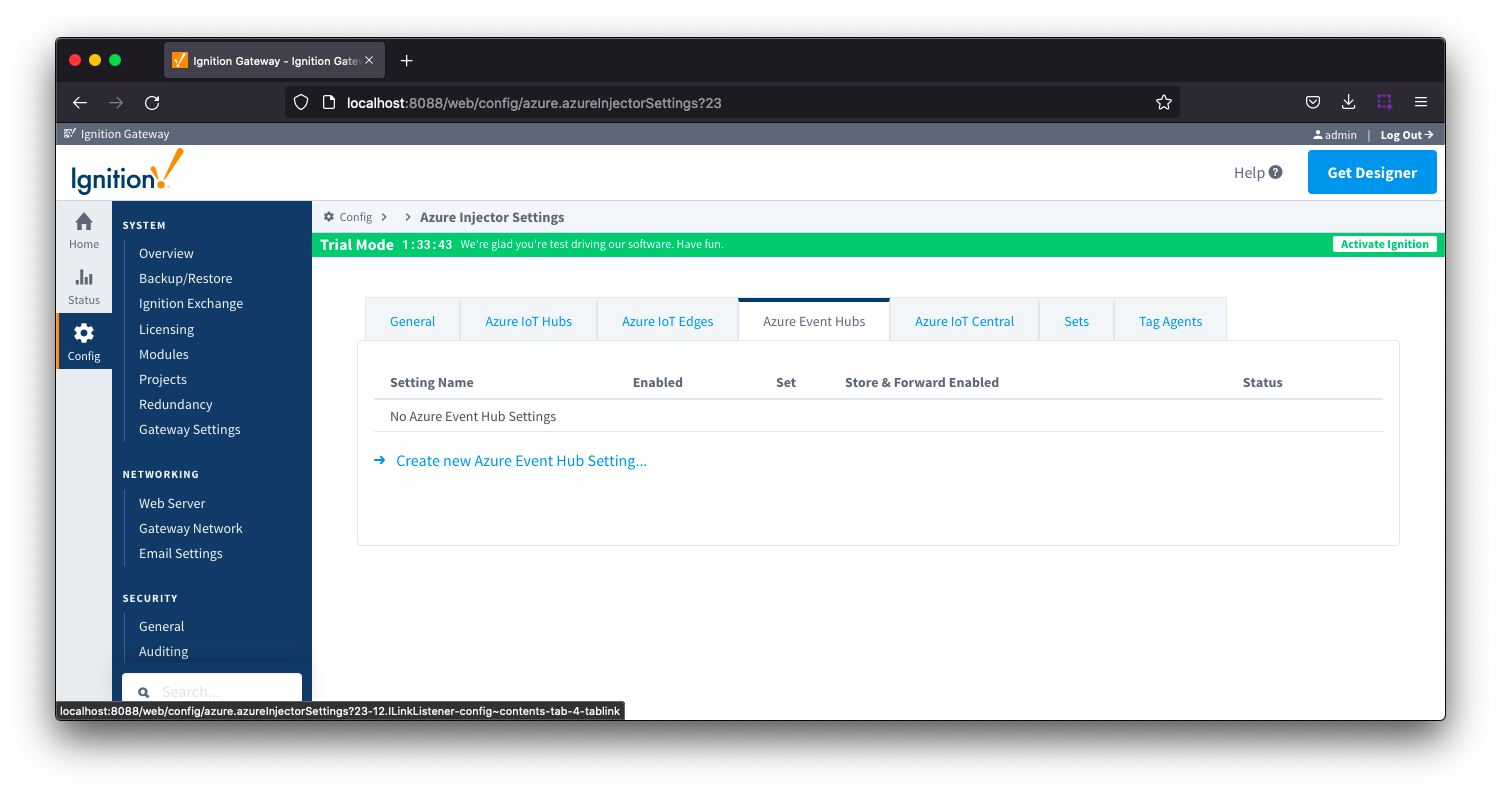Open the Status bar-chart icon

tap(84, 278)
